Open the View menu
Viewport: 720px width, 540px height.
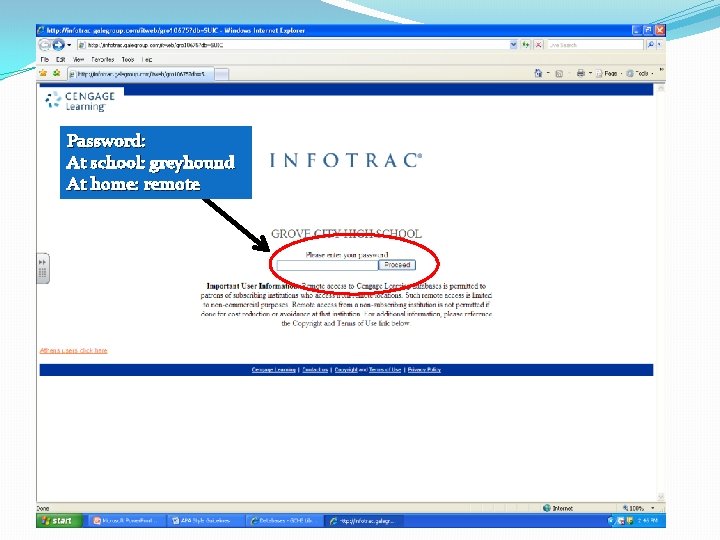click(79, 60)
